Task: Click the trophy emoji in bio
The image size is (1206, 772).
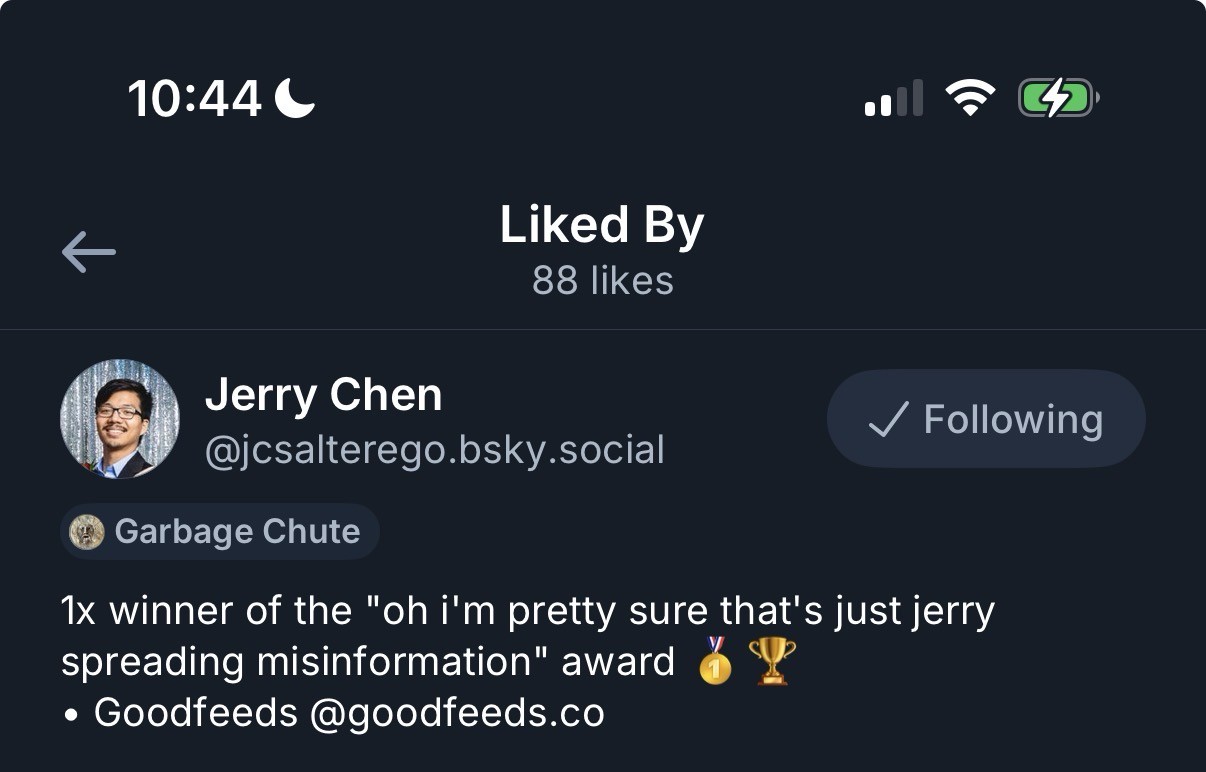Action: point(772,661)
